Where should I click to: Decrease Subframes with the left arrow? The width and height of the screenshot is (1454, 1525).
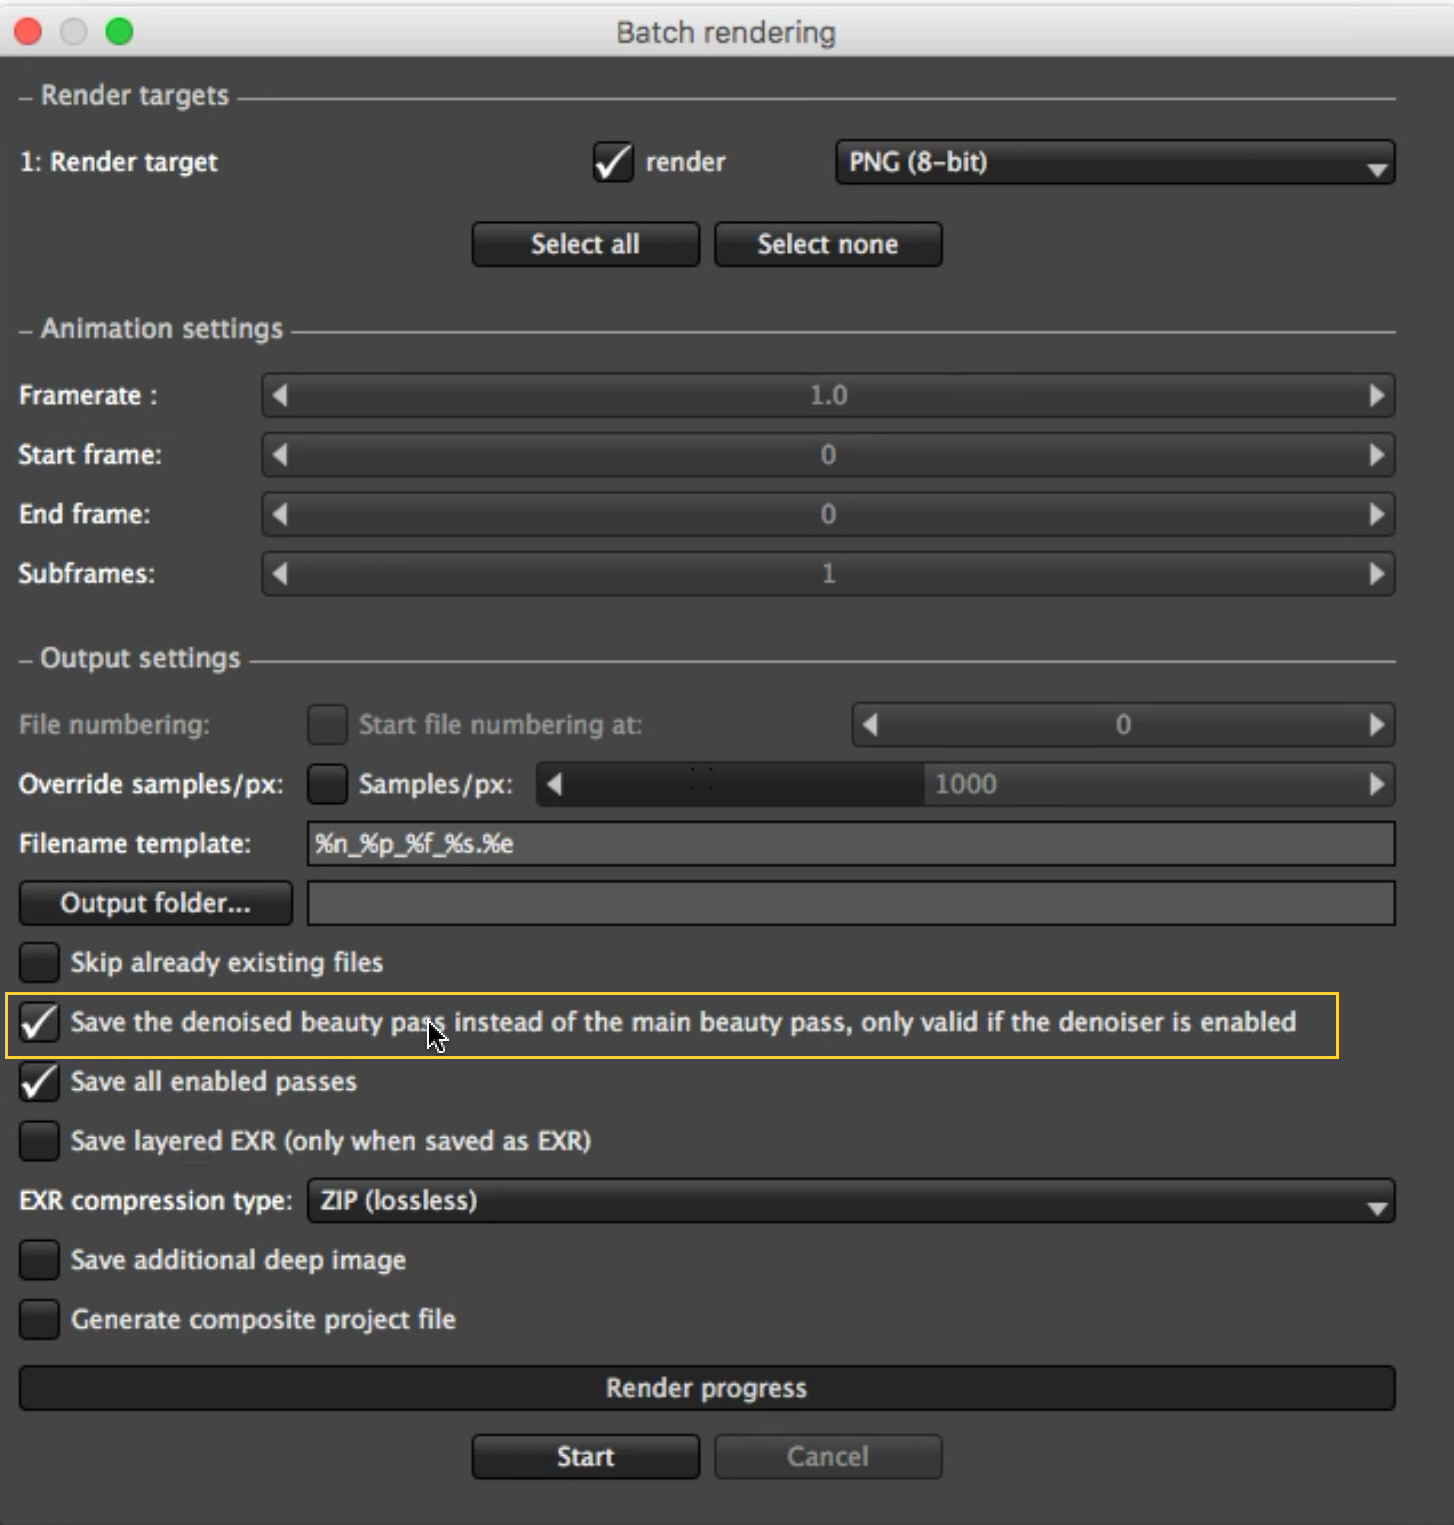pos(280,574)
